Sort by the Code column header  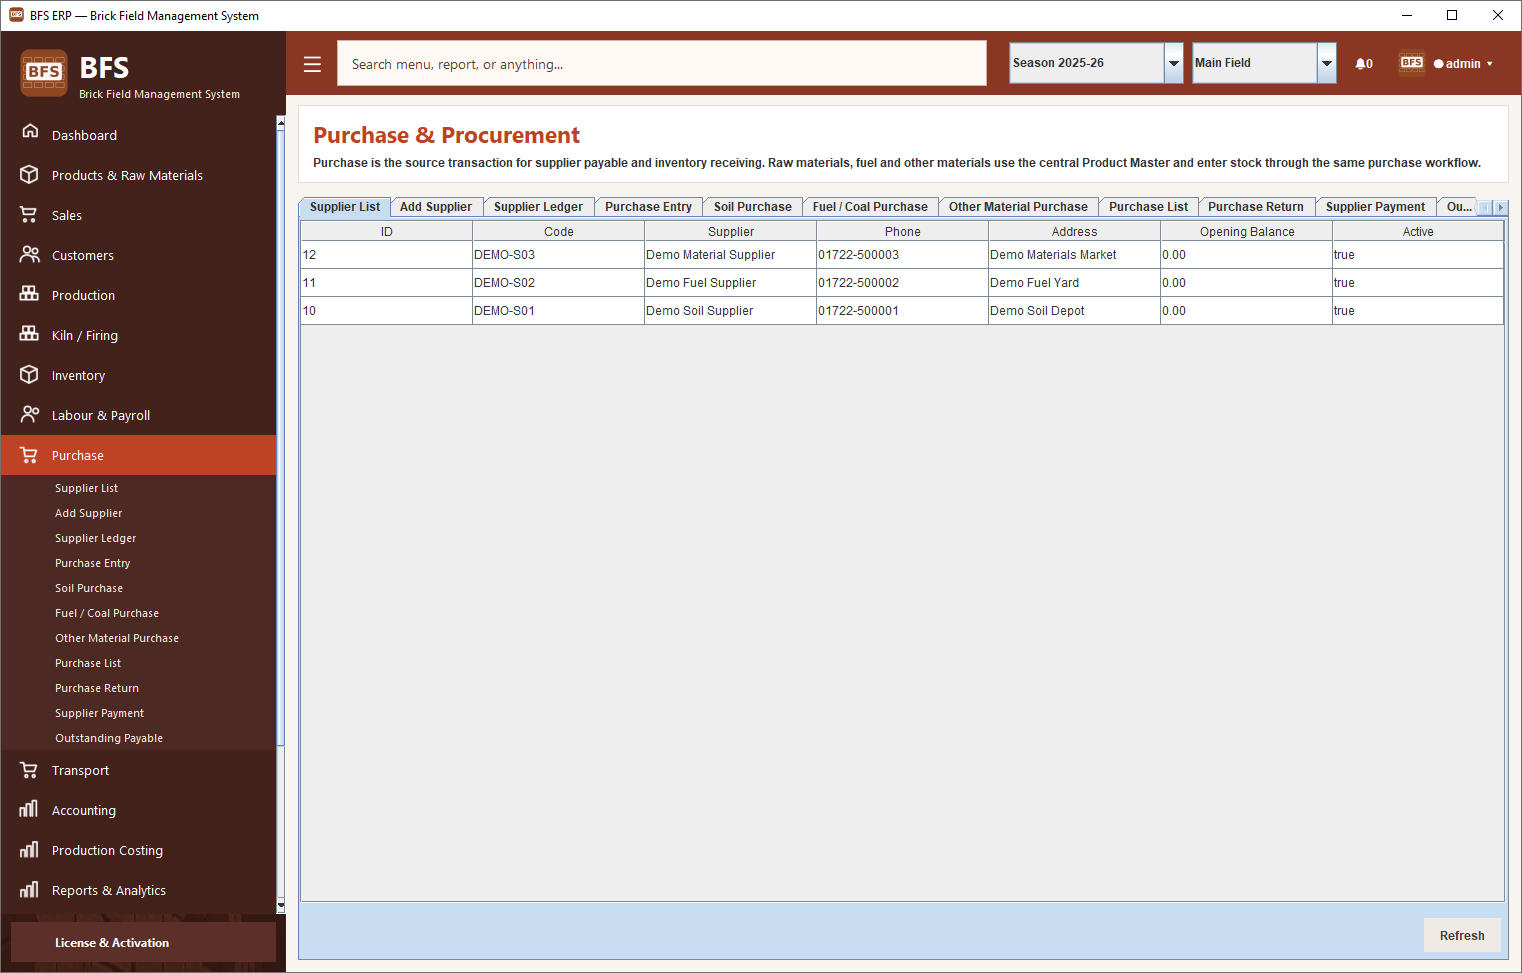[558, 231]
